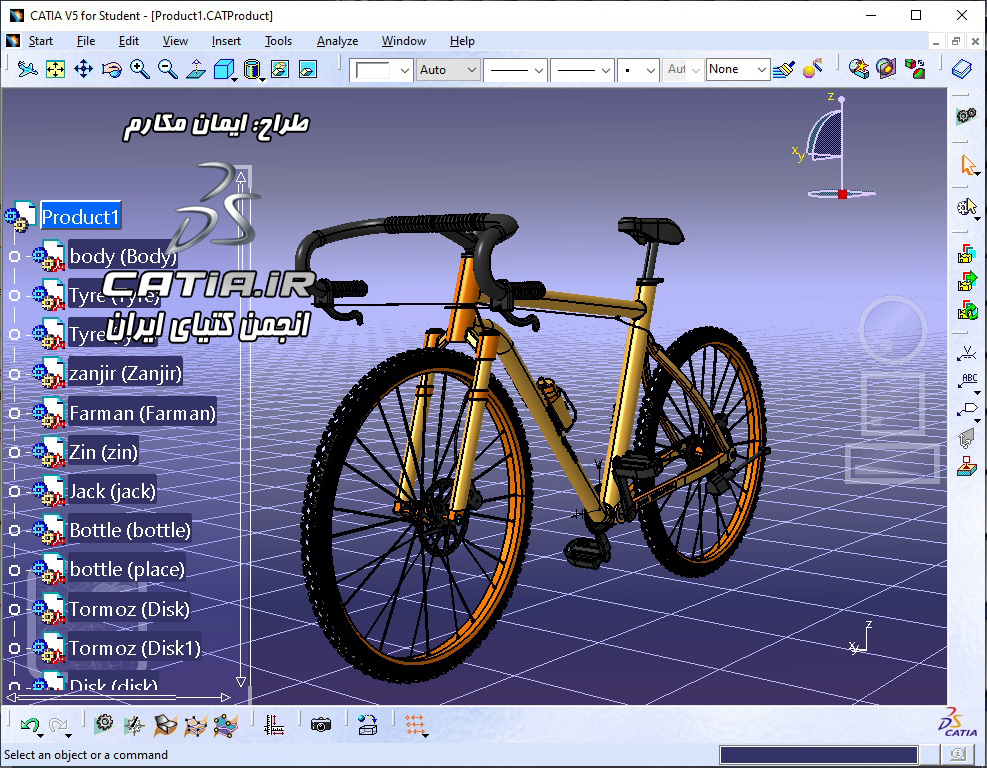
Task: Click the Capture camera icon
Action: 320,725
